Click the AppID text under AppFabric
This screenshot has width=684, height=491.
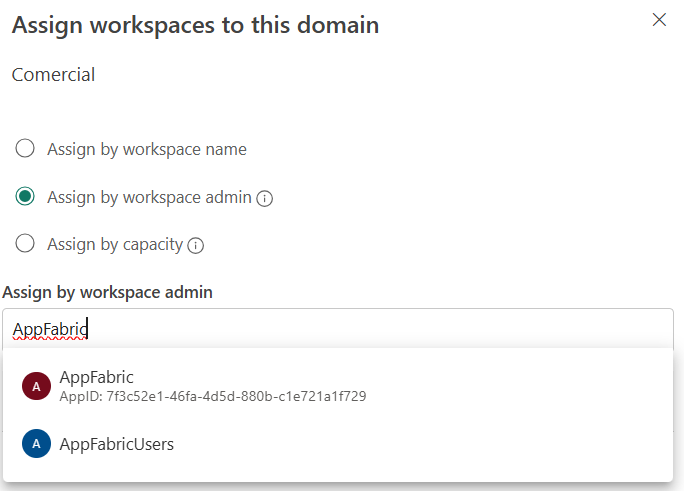tap(213, 396)
